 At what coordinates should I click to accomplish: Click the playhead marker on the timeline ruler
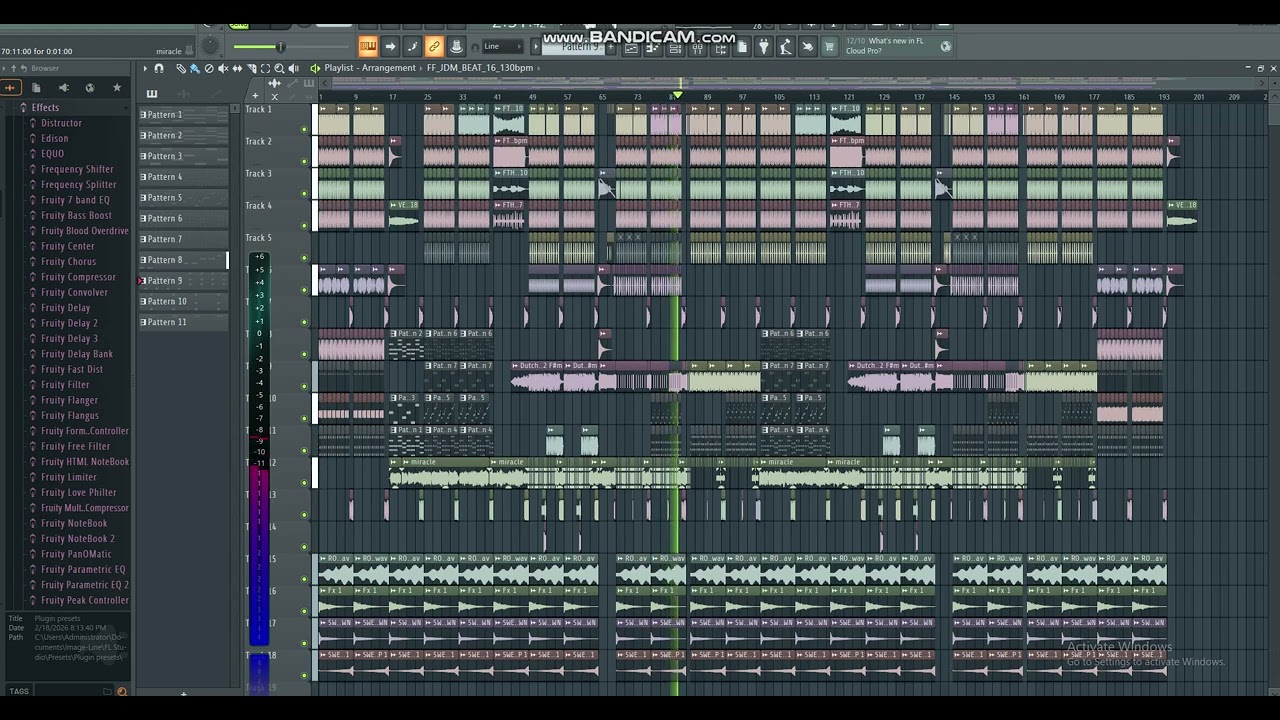pos(678,95)
